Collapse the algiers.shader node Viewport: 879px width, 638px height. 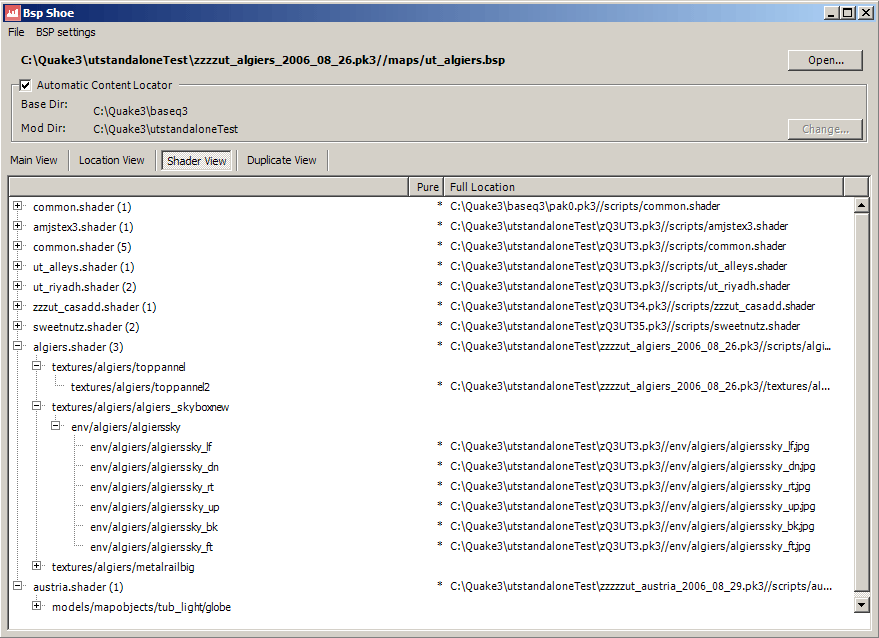(x=18, y=346)
